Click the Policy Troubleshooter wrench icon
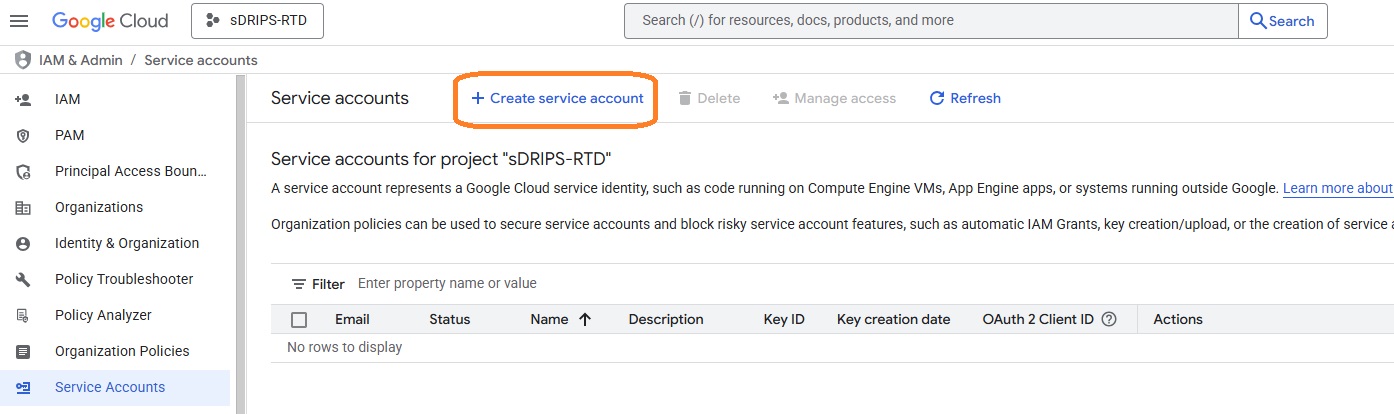This screenshot has height=414, width=1394. (23, 279)
